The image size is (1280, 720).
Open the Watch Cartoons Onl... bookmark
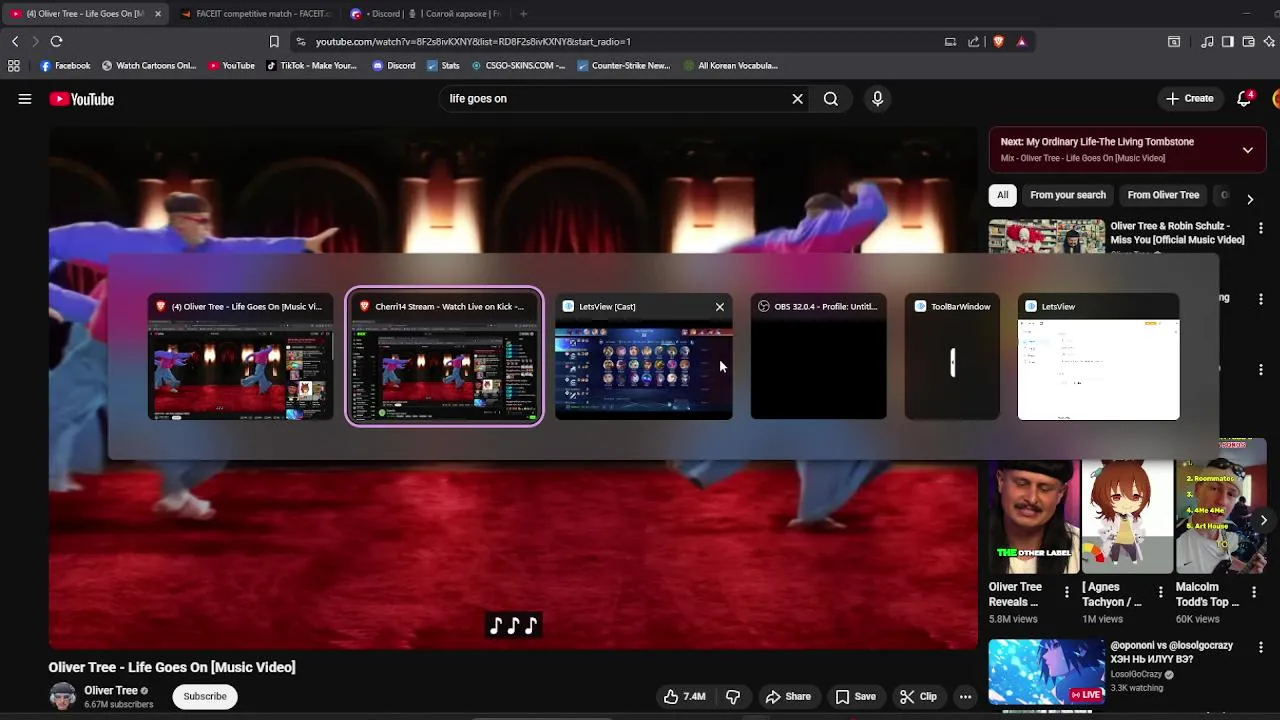pos(149,66)
